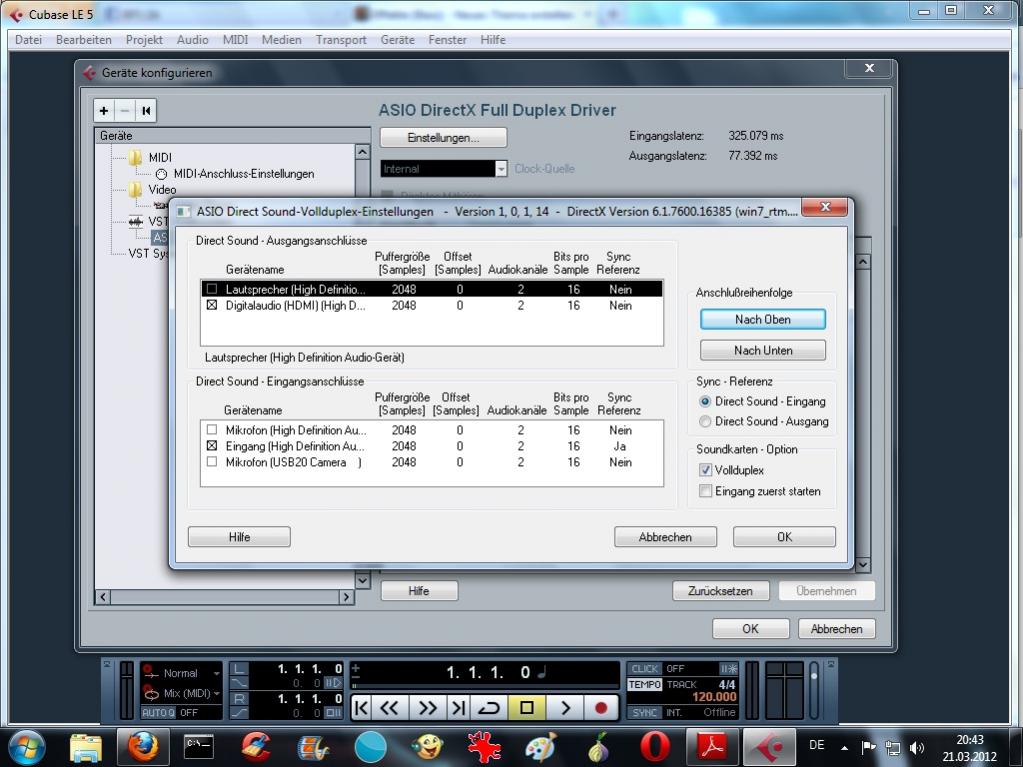1023x767 pixels.
Task: Confirm ASIO Direct Sound dialog with OK
Action: (x=784, y=537)
